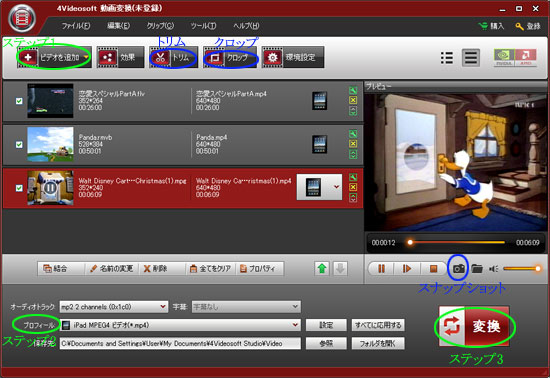
Task: Open the ツール(T) menu
Action: point(203,26)
